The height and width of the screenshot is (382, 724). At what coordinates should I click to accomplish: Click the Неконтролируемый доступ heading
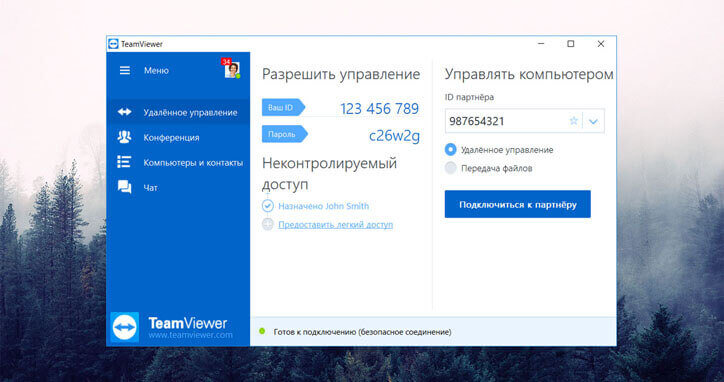point(329,174)
